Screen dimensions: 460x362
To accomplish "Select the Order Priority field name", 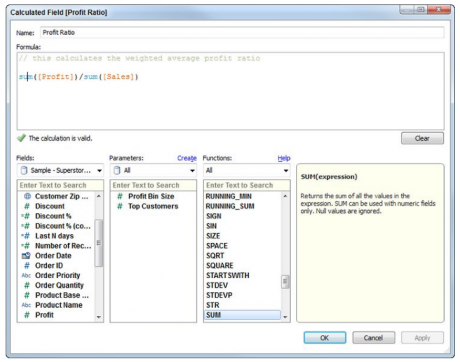I will coord(58,276).
